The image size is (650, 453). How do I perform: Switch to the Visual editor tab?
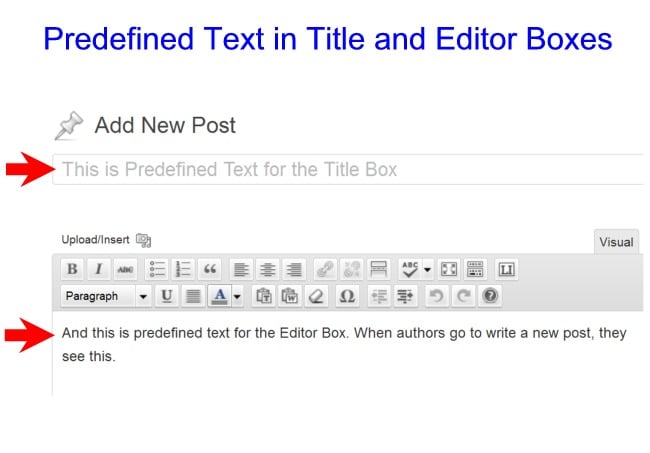point(615,241)
